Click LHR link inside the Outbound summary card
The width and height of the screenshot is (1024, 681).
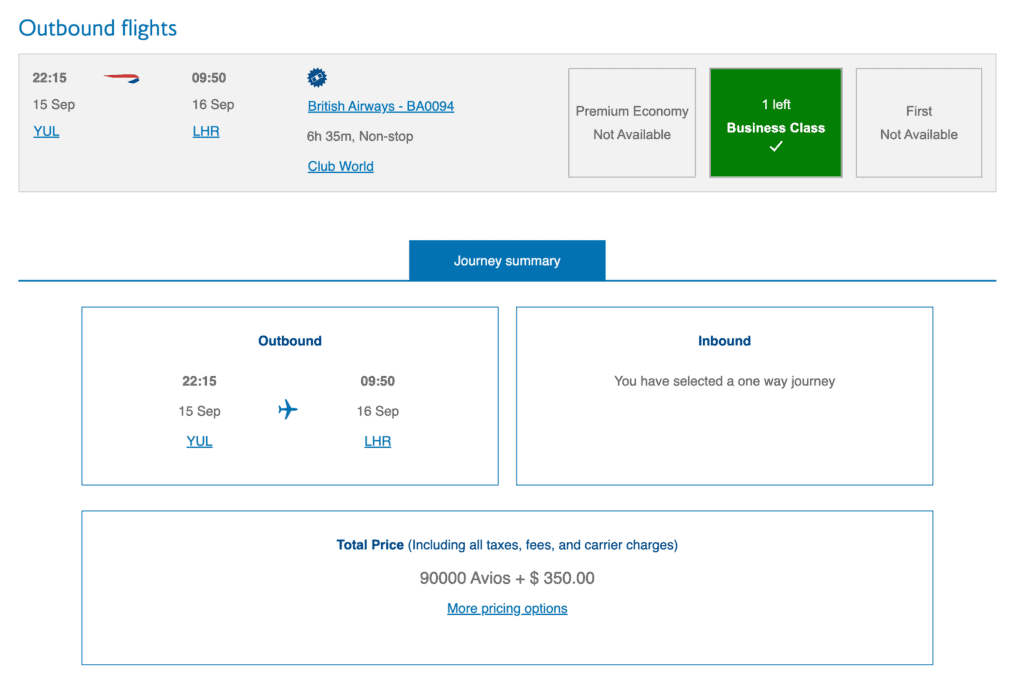[377, 441]
